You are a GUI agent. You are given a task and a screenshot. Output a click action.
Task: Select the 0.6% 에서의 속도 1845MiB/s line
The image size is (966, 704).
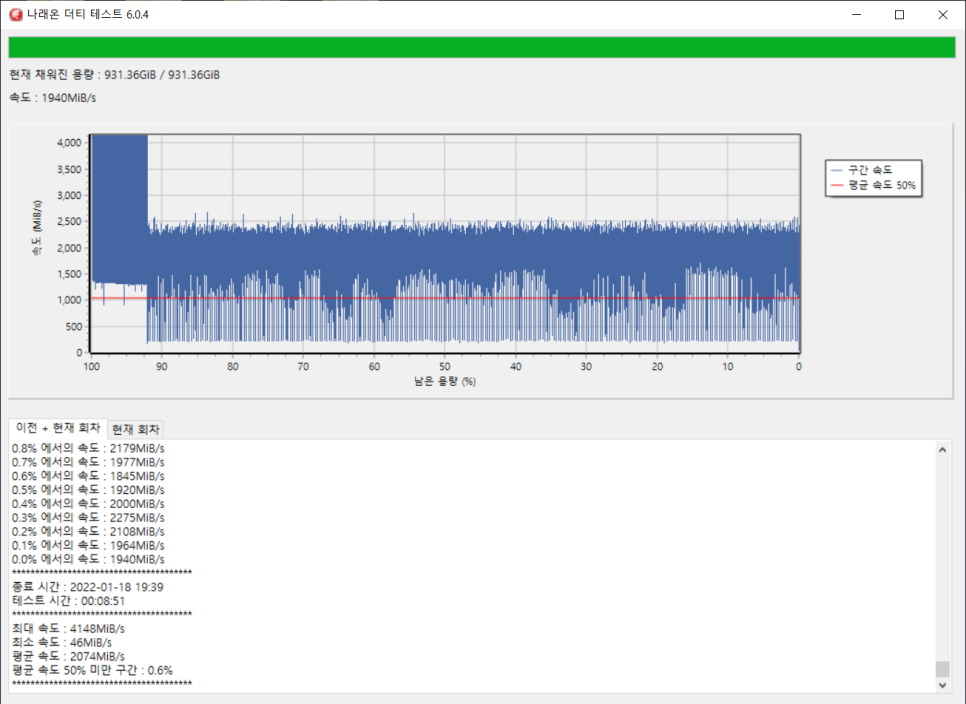(x=88, y=476)
